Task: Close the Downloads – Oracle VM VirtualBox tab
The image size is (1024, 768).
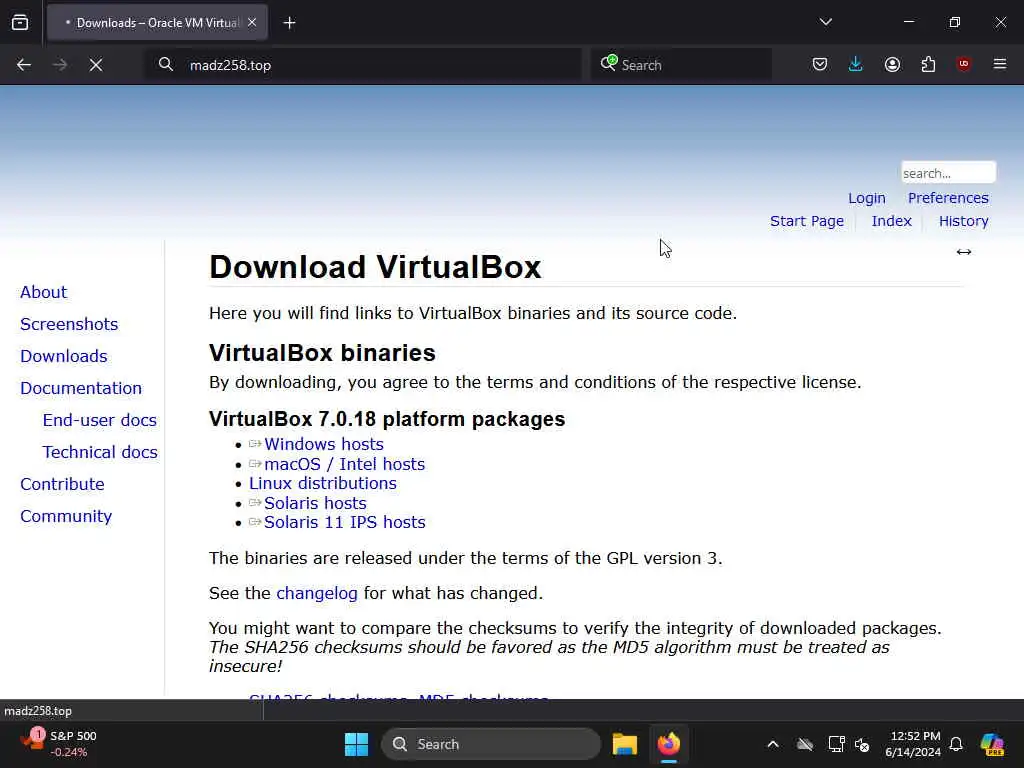Action: [x=252, y=23]
